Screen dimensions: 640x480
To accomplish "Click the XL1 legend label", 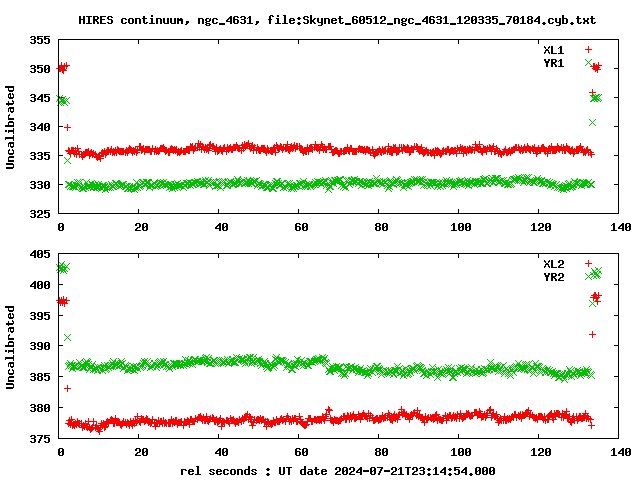I will coord(553,50).
